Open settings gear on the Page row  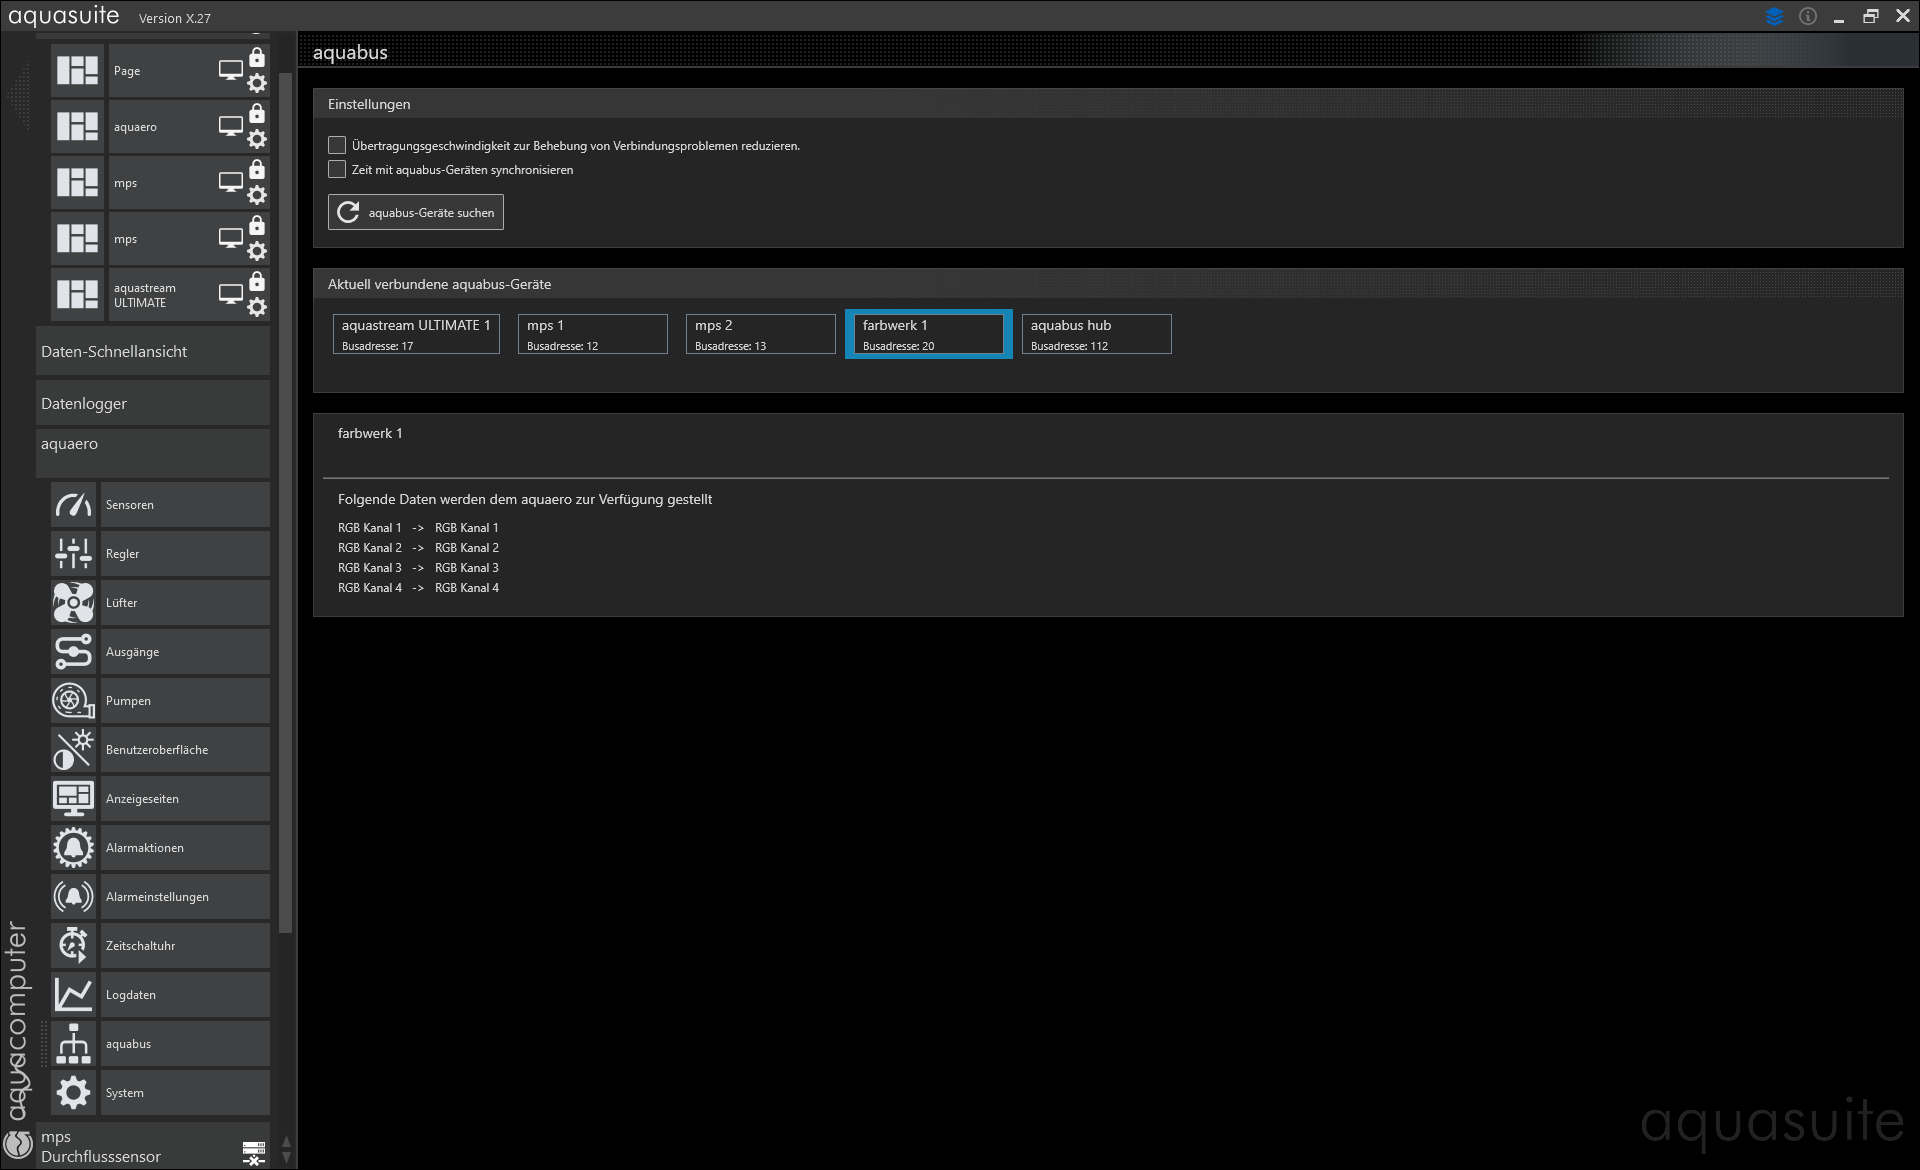click(257, 84)
